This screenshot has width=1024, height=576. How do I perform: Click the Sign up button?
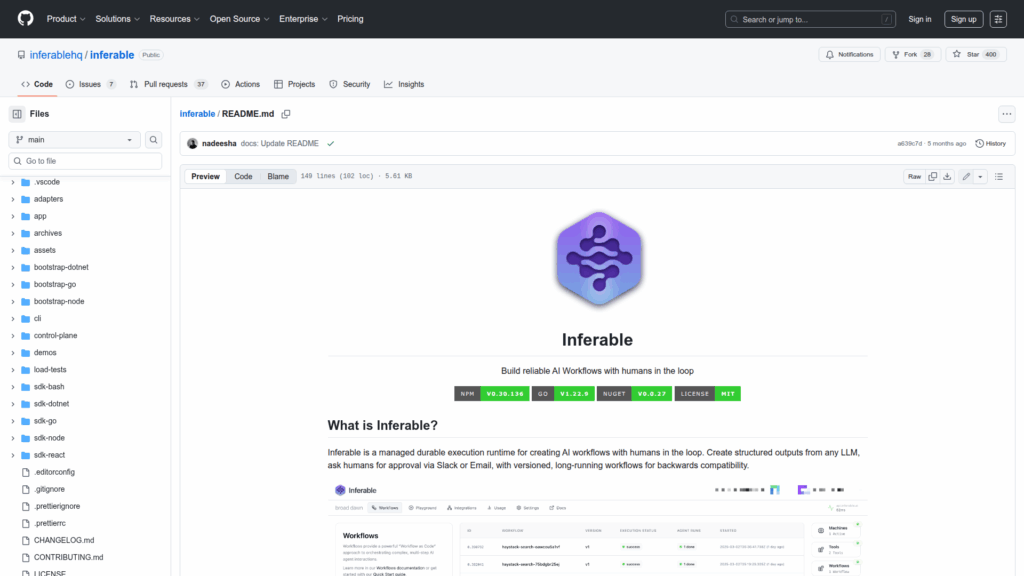coord(964,19)
